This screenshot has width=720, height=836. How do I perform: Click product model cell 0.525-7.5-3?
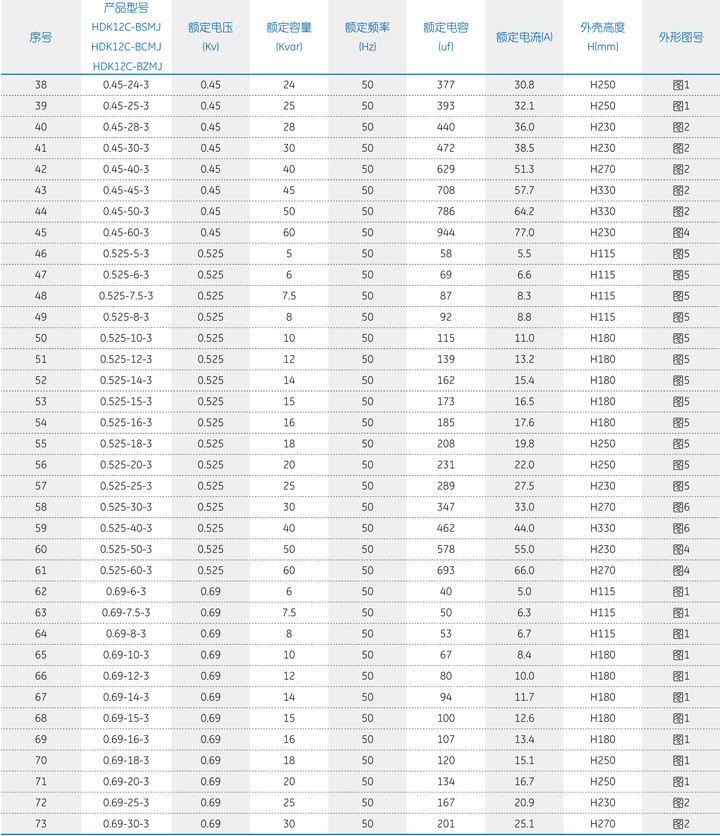pyautogui.click(x=126, y=296)
